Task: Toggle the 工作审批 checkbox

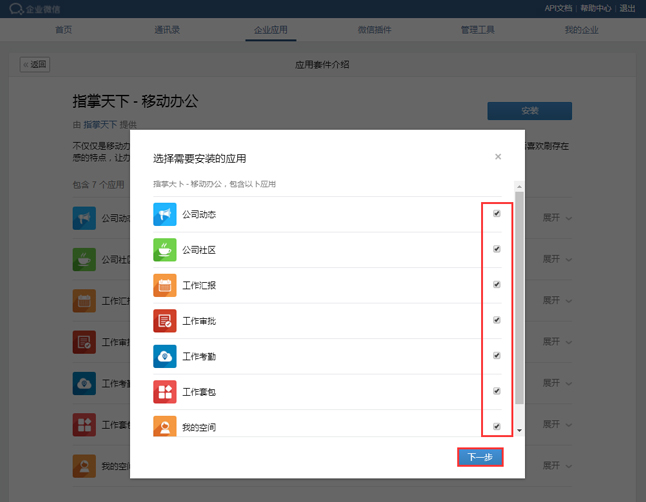Action: (x=497, y=320)
